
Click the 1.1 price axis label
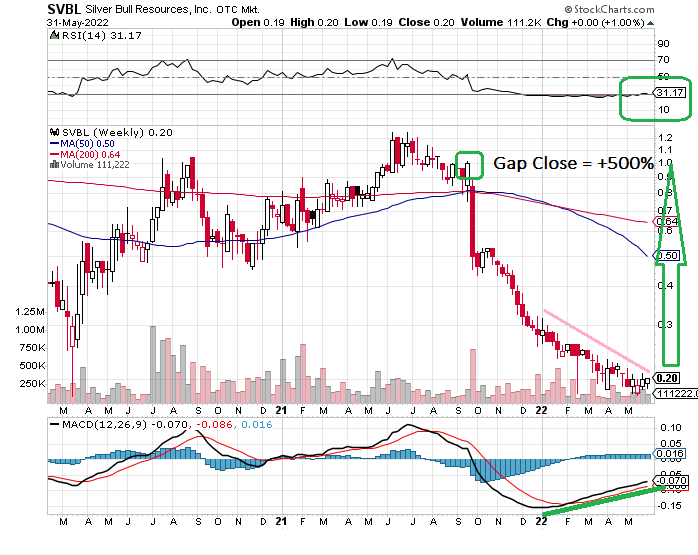tap(666, 150)
